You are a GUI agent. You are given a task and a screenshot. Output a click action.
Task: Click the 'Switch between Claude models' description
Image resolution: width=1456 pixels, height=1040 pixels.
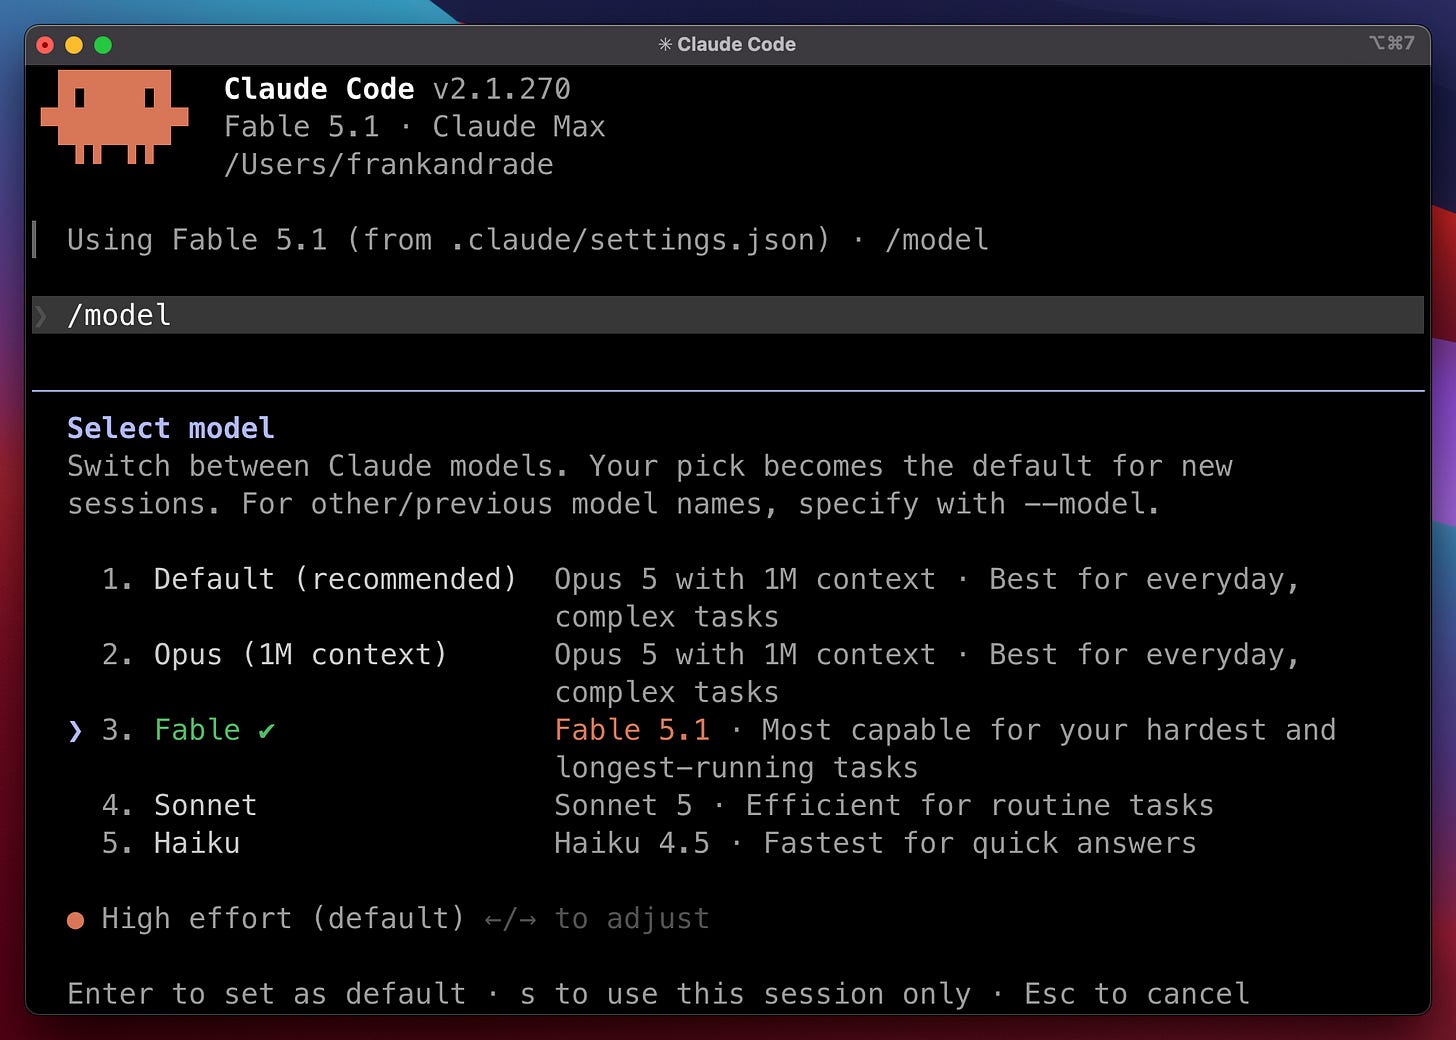tap(650, 485)
